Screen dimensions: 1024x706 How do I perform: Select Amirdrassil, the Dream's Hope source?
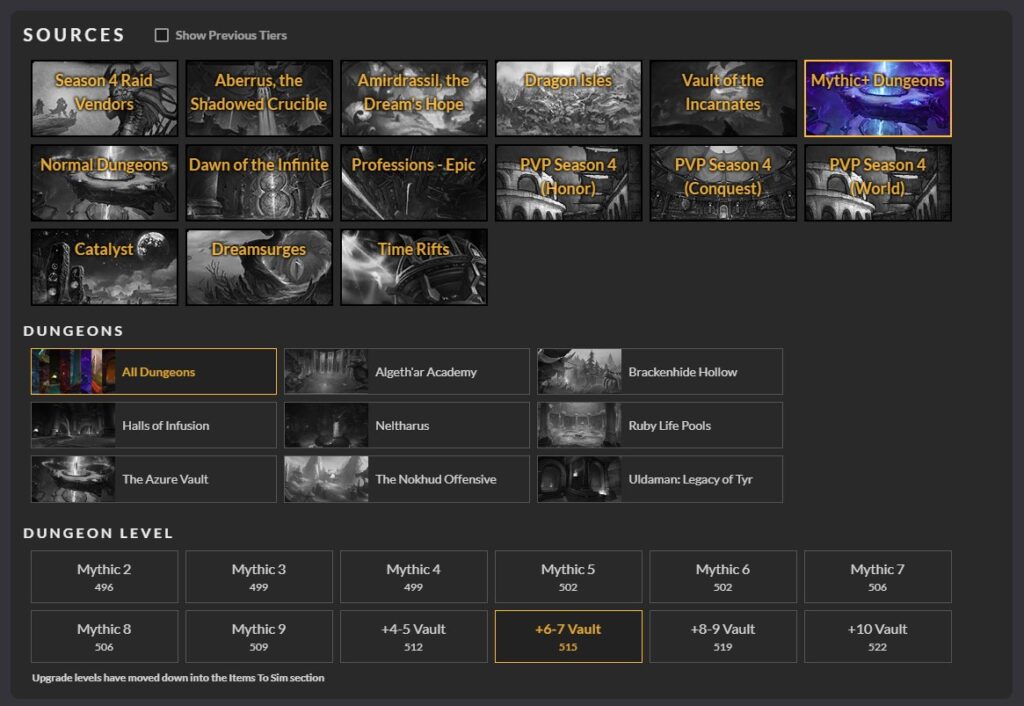pos(414,99)
